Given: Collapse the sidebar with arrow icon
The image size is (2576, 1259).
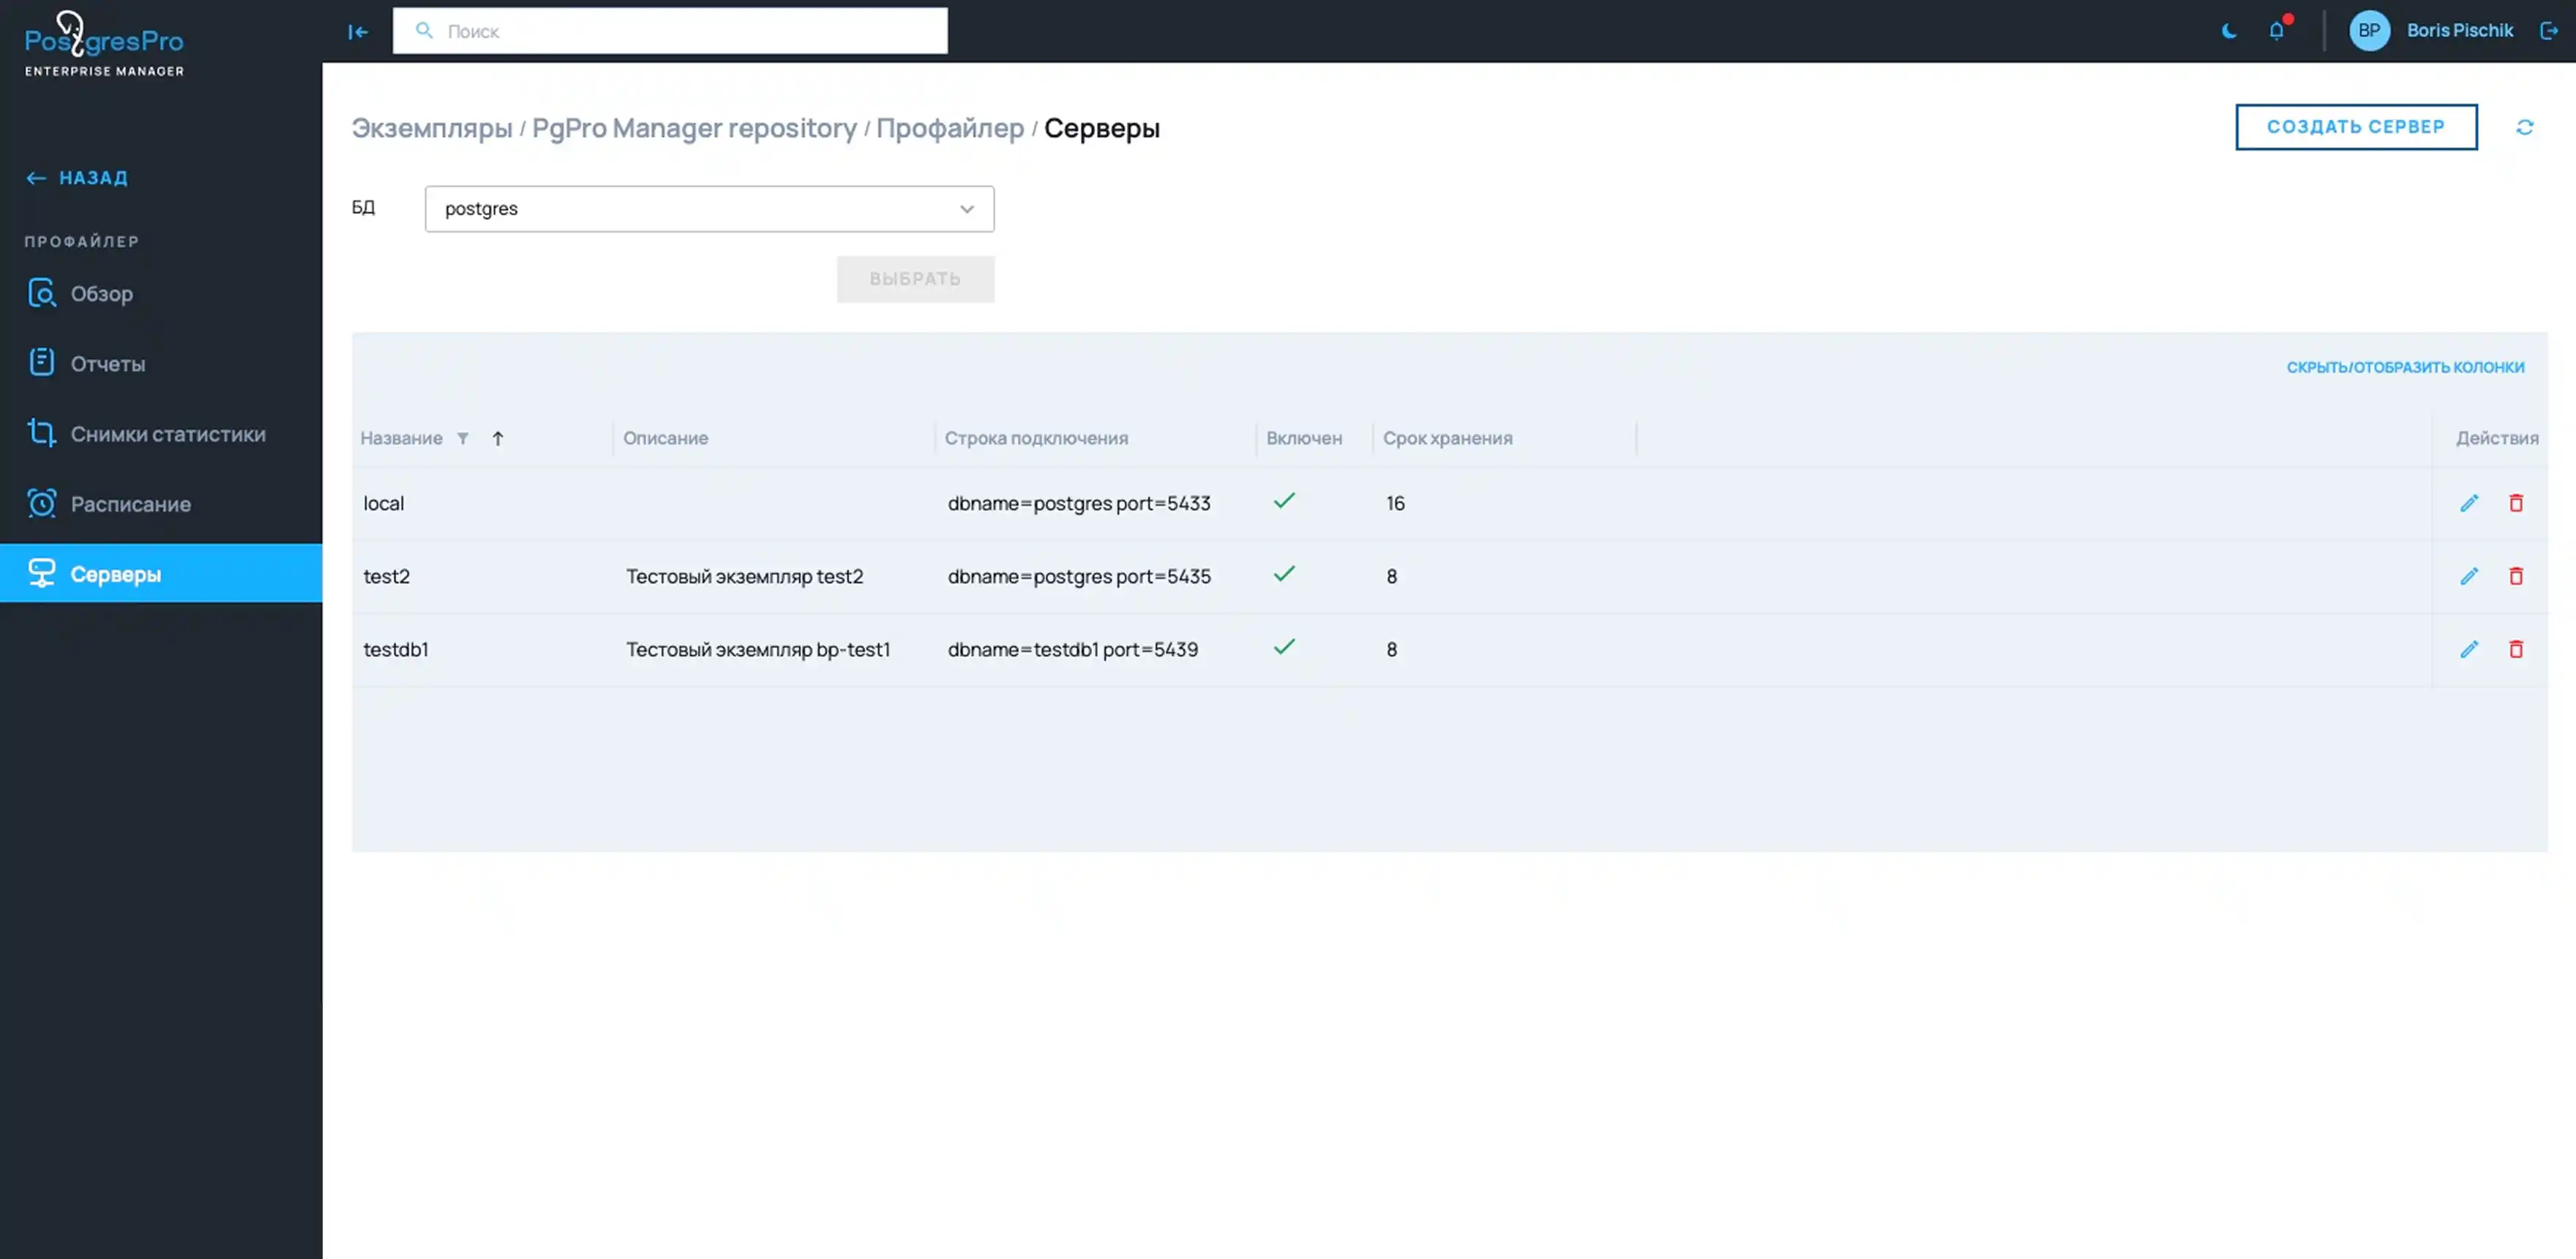Looking at the screenshot, I should tap(358, 31).
